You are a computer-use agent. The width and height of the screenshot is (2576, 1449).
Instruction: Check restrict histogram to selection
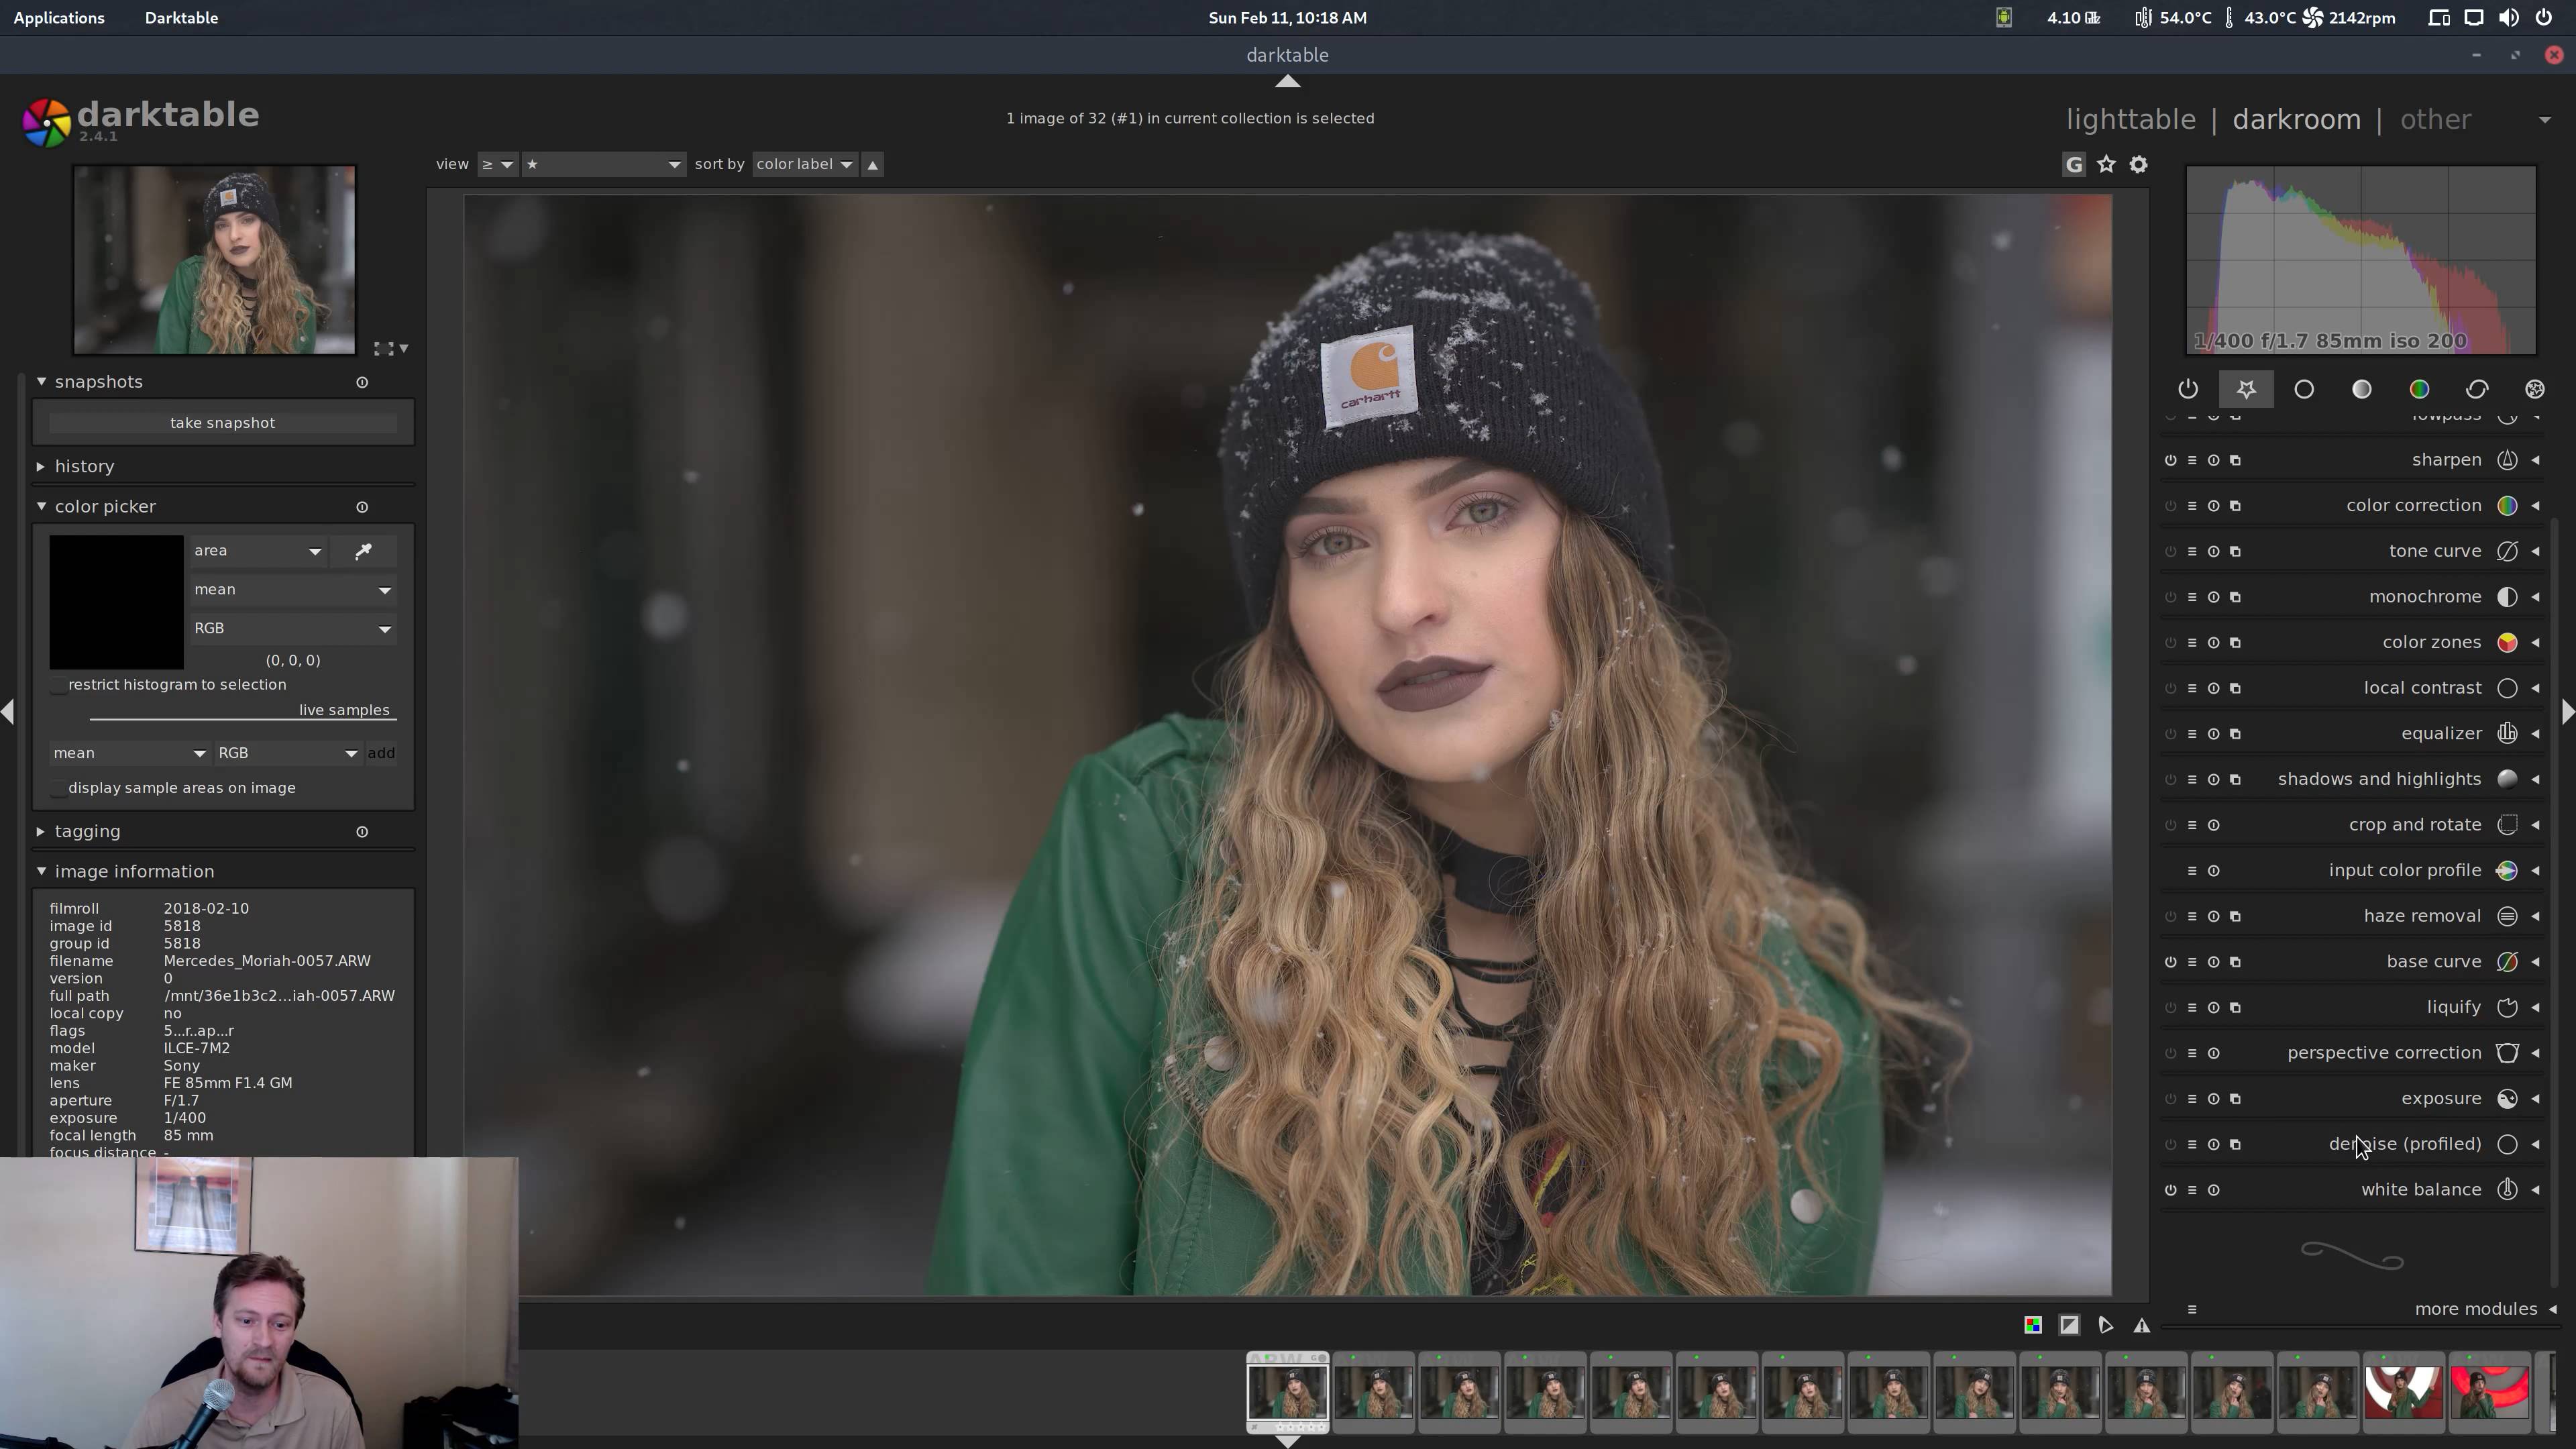click(60, 685)
